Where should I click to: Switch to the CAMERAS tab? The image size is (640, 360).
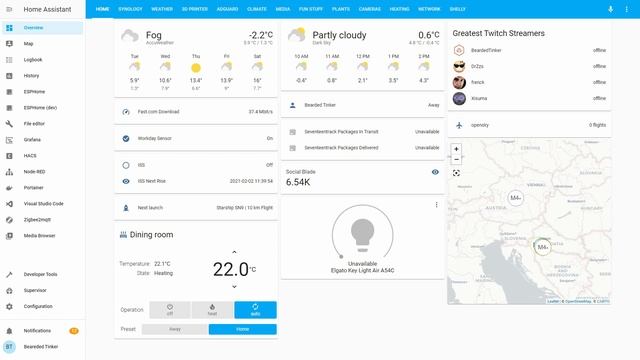coord(370,9)
